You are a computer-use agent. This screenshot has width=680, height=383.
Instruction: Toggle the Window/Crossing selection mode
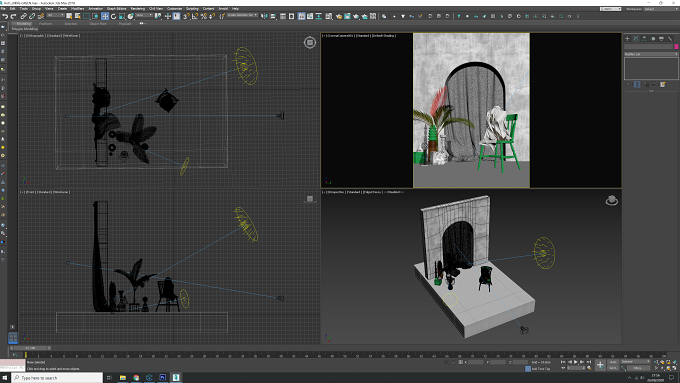[x=95, y=16]
